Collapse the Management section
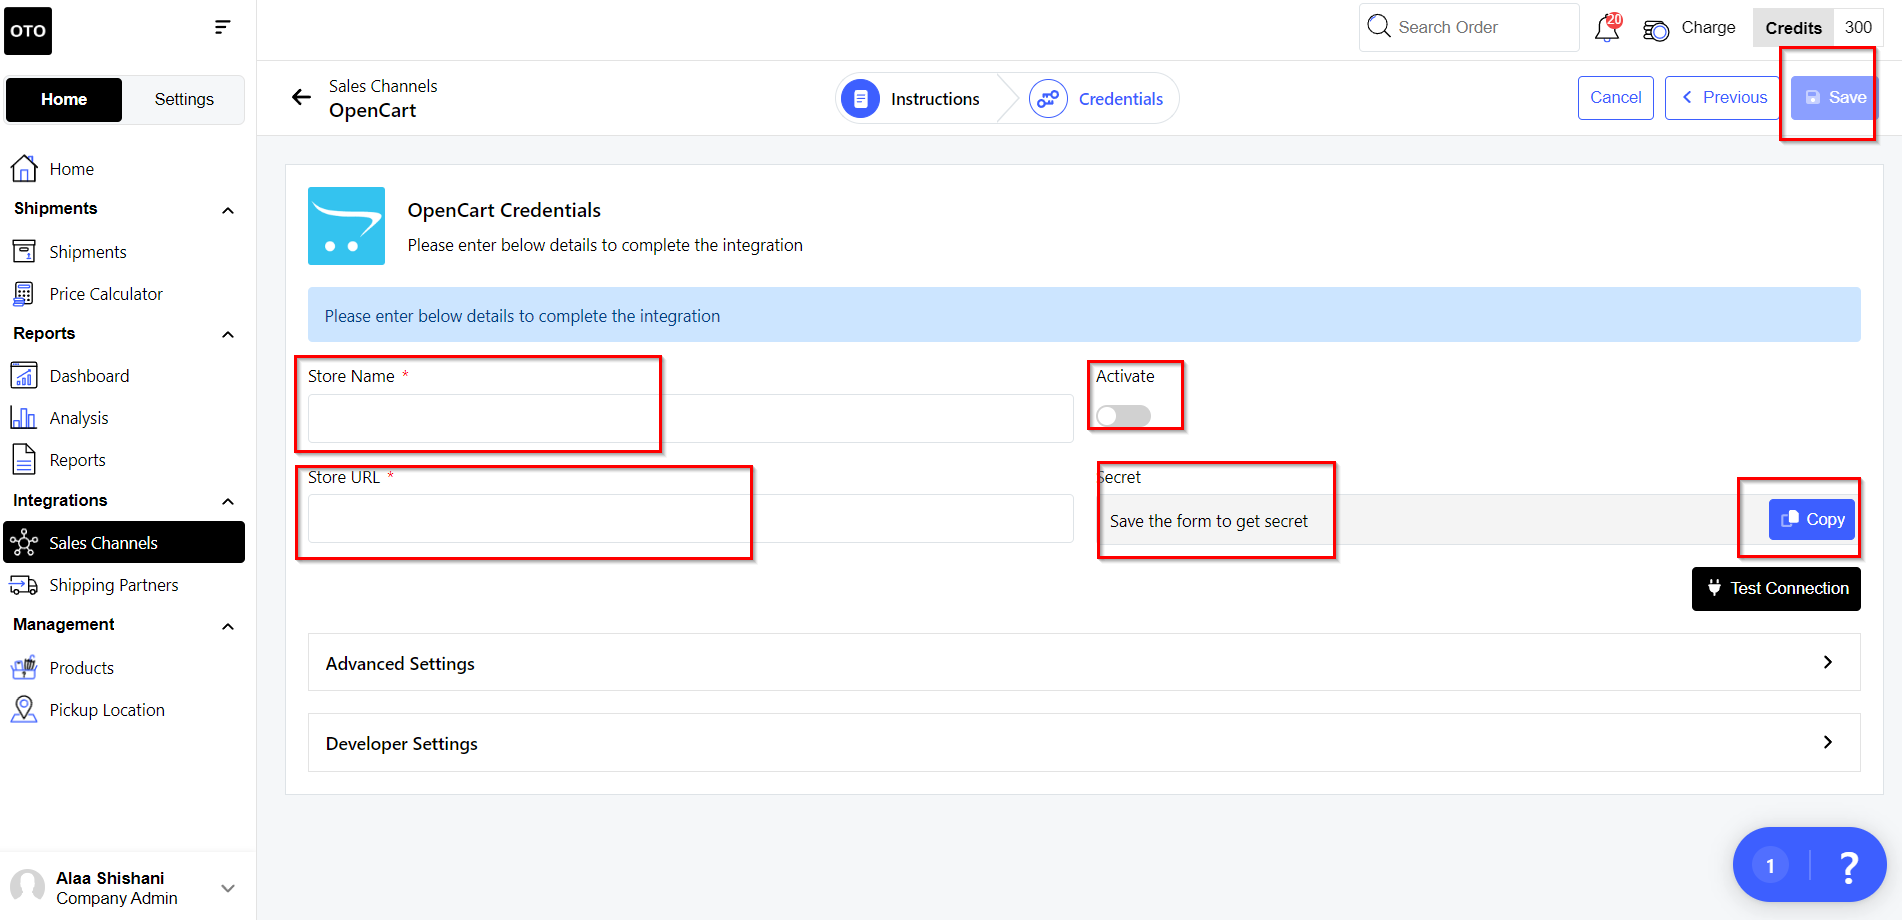1902x920 pixels. pyautogui.click(x=228, y=626)
